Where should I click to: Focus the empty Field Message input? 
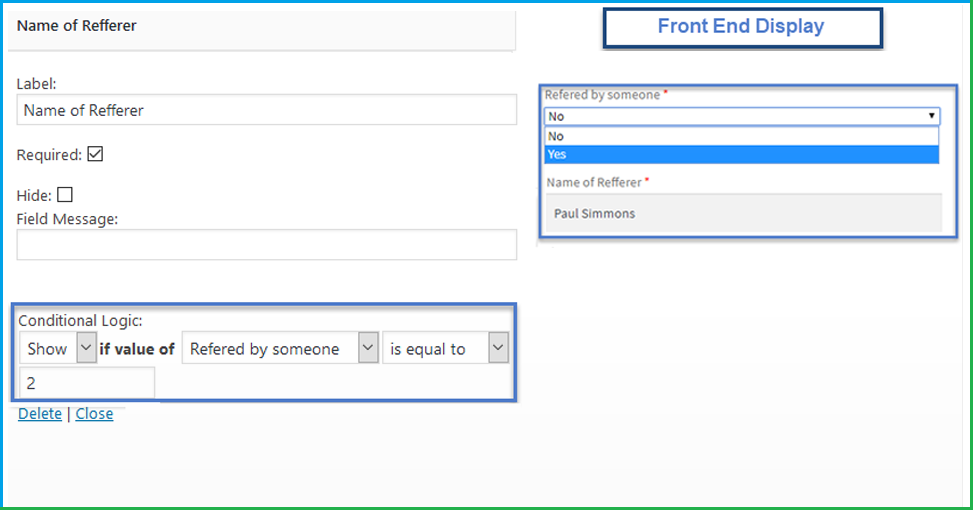pyautogui.click(x=266, y=245)
